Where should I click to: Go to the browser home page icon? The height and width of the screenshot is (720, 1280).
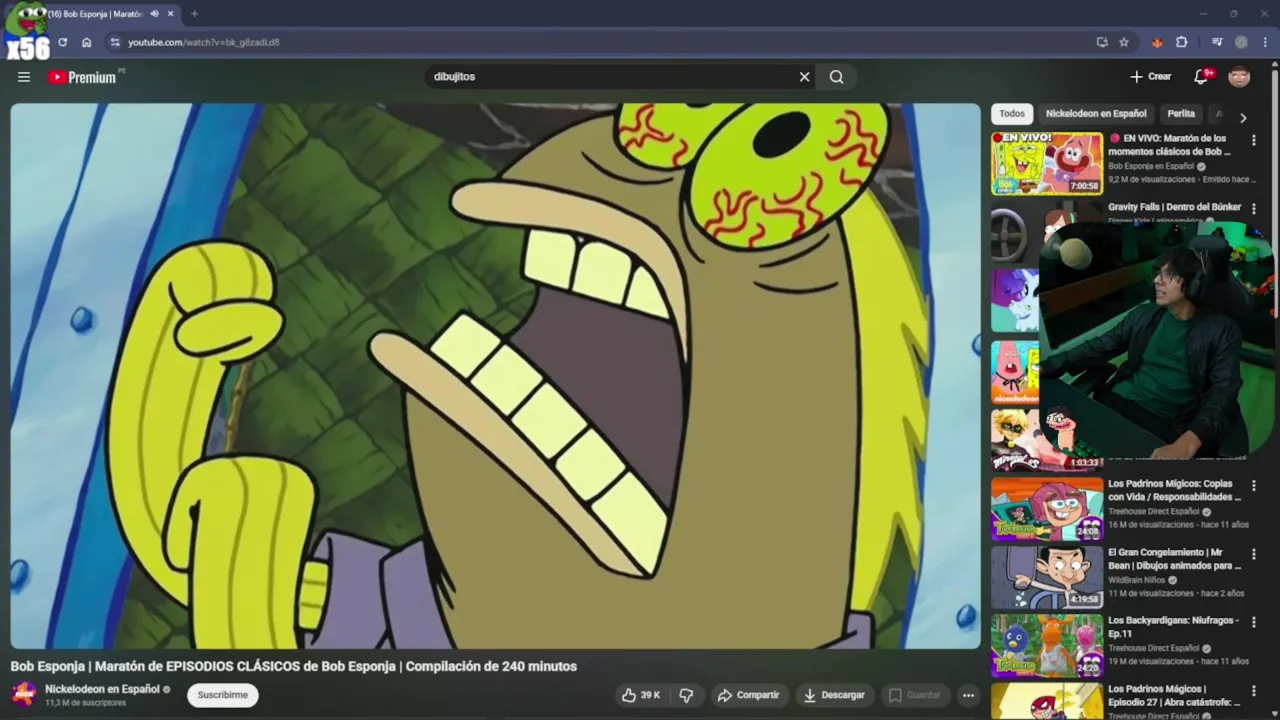(x=87, y=42)
